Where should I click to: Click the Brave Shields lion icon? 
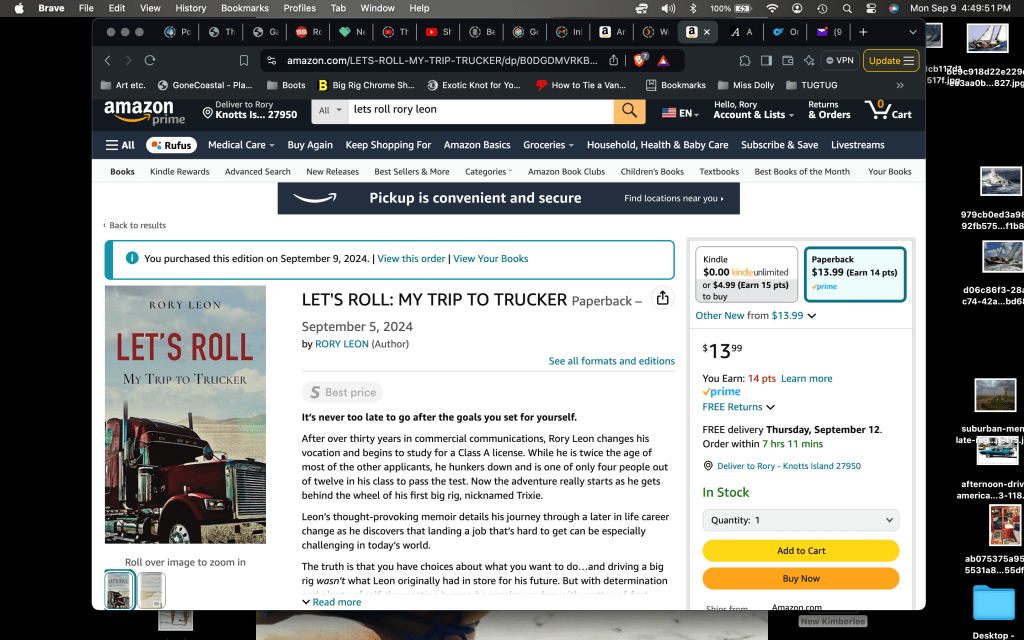(x=640, y=60)
